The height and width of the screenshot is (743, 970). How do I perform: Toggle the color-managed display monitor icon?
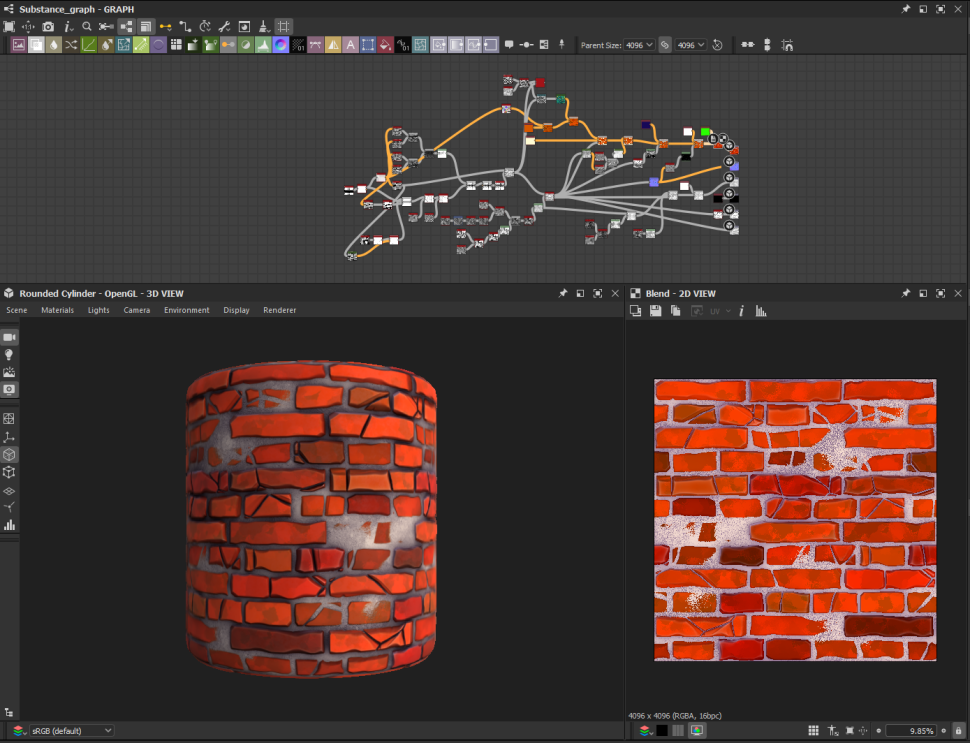coord(697,731)
